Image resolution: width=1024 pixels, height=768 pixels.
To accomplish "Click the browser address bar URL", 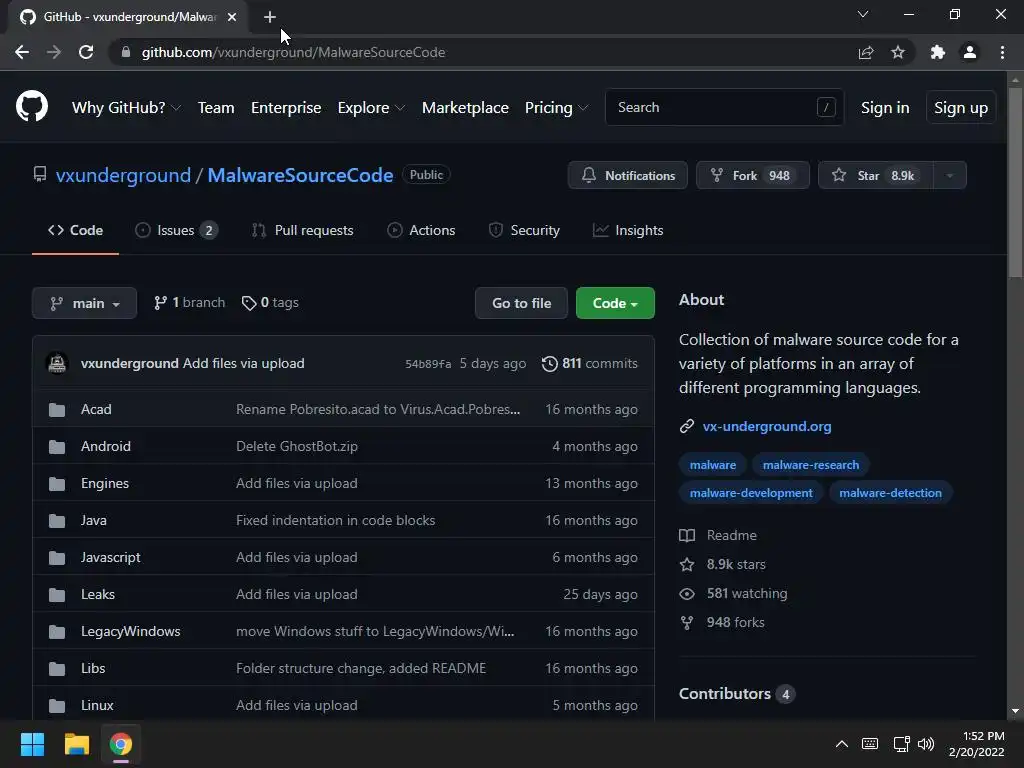I will (293, 52).
